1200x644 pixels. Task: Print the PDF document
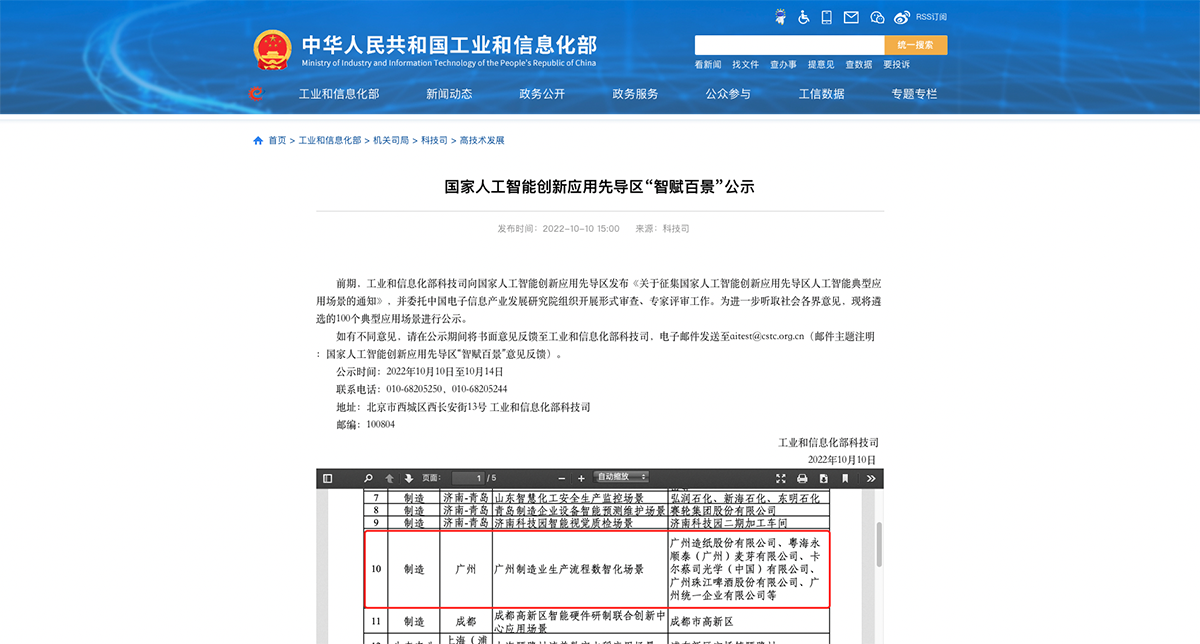(802, 478)
